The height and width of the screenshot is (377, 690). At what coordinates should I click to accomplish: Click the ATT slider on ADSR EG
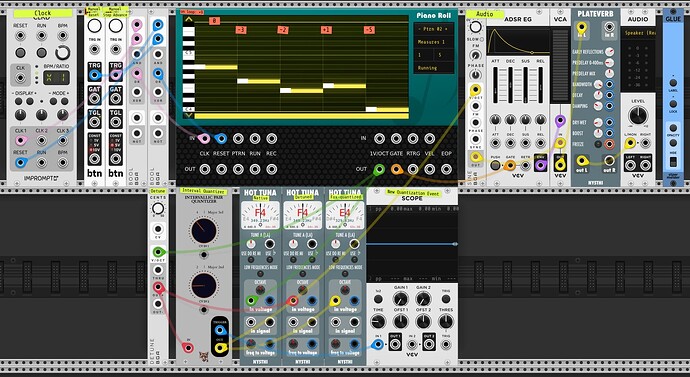[x=495, y=86]
